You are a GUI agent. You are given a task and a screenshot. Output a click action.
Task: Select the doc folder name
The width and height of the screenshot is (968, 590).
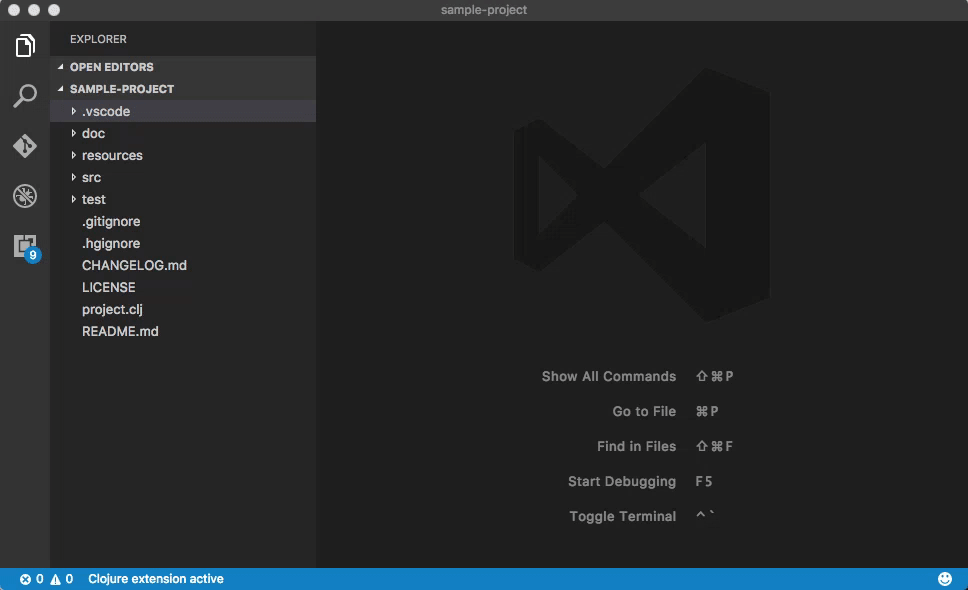pyautogui.click(x=93, y=133)
